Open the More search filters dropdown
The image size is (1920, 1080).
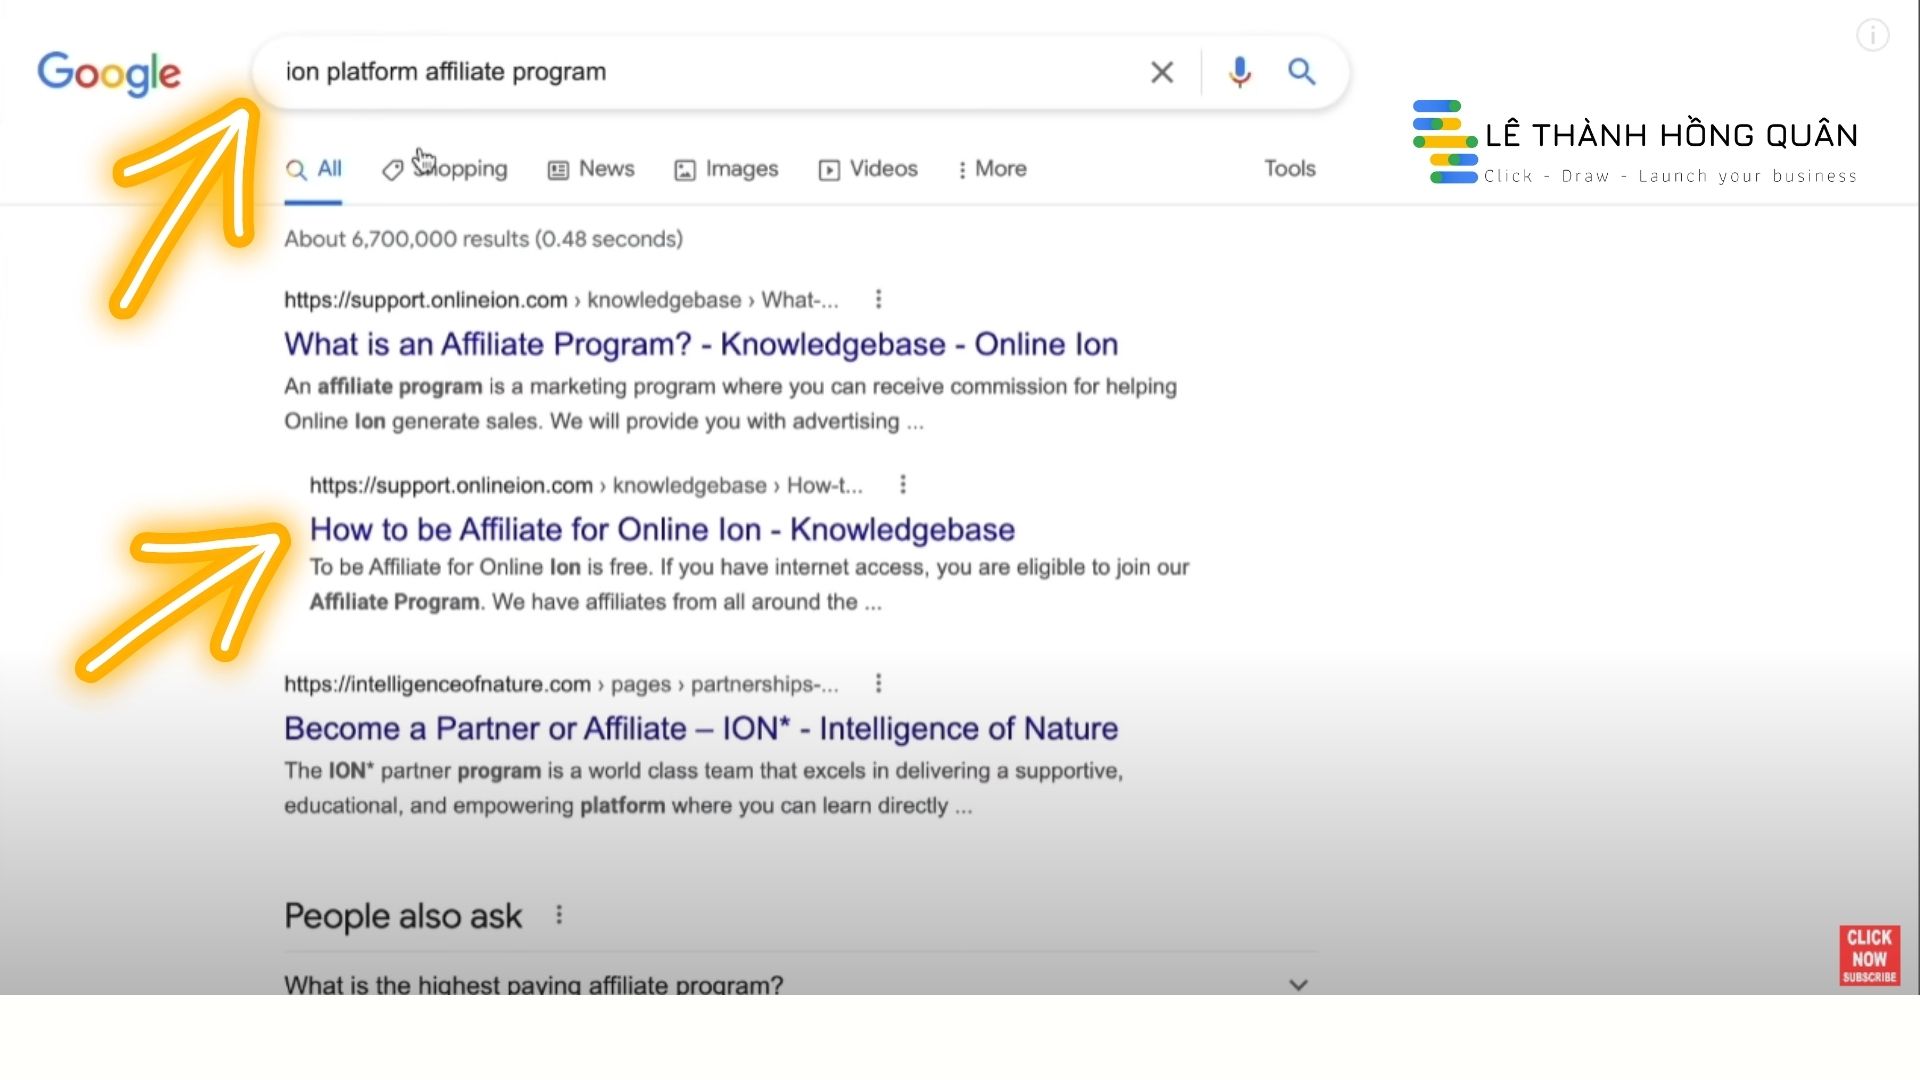click(x=992, y=169)
